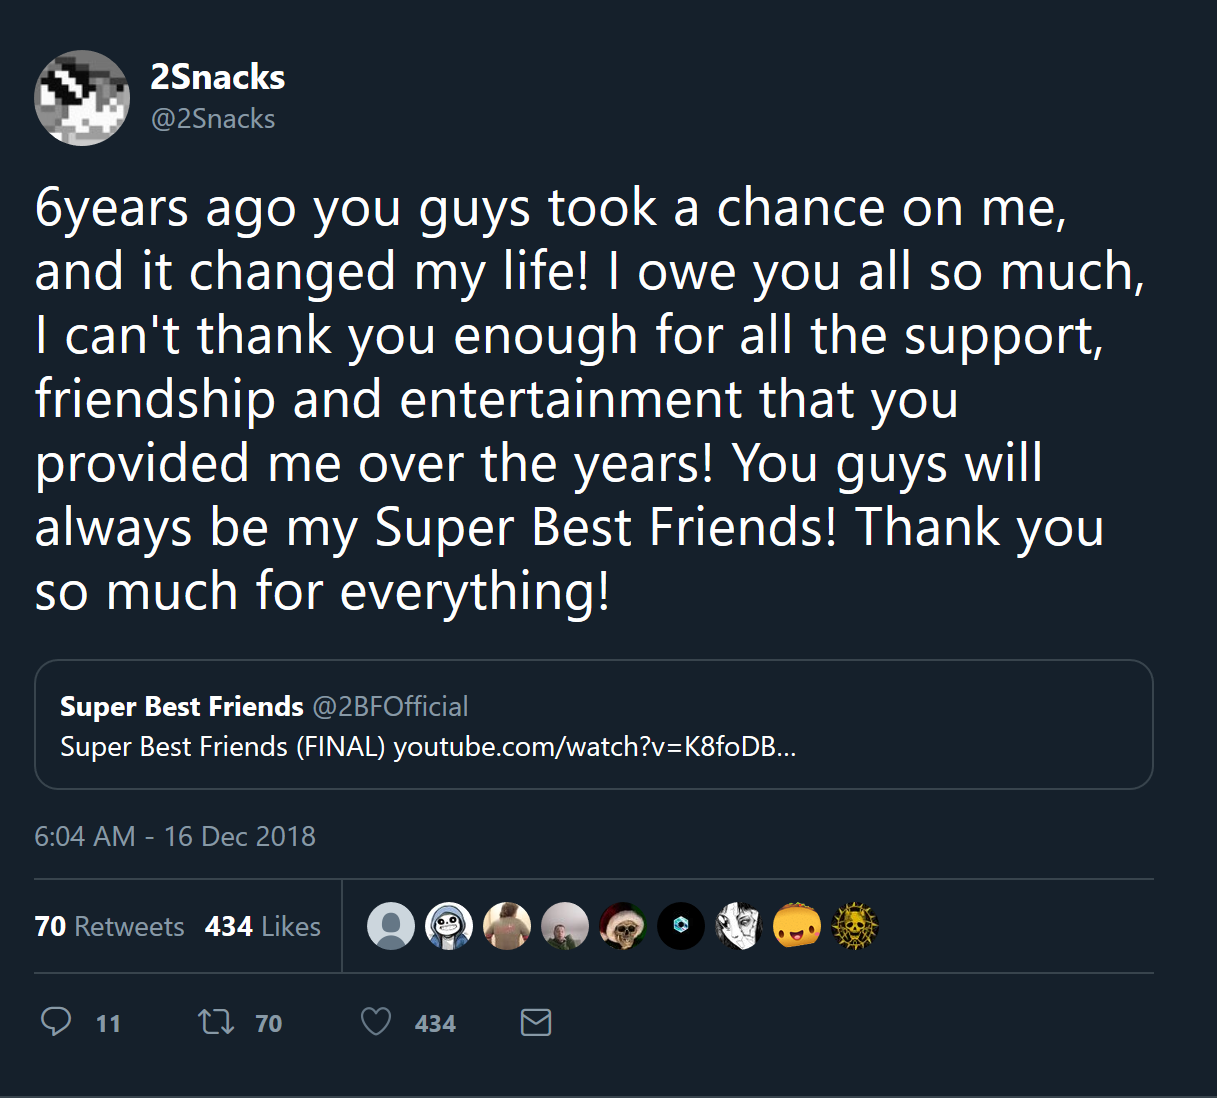Open the first gray silhouette liker avatar
Viewport: 1217px width, 1098px height.
[x=391, y=926]
